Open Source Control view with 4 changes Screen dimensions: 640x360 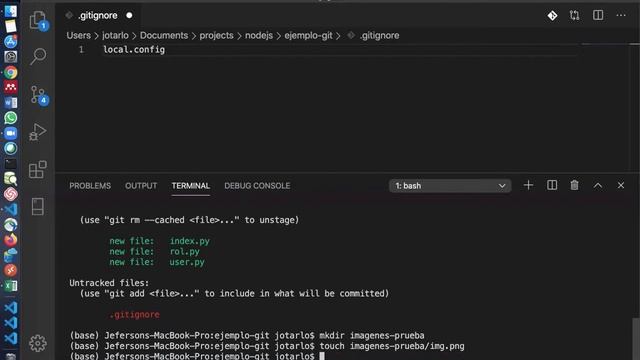[38, 95]
